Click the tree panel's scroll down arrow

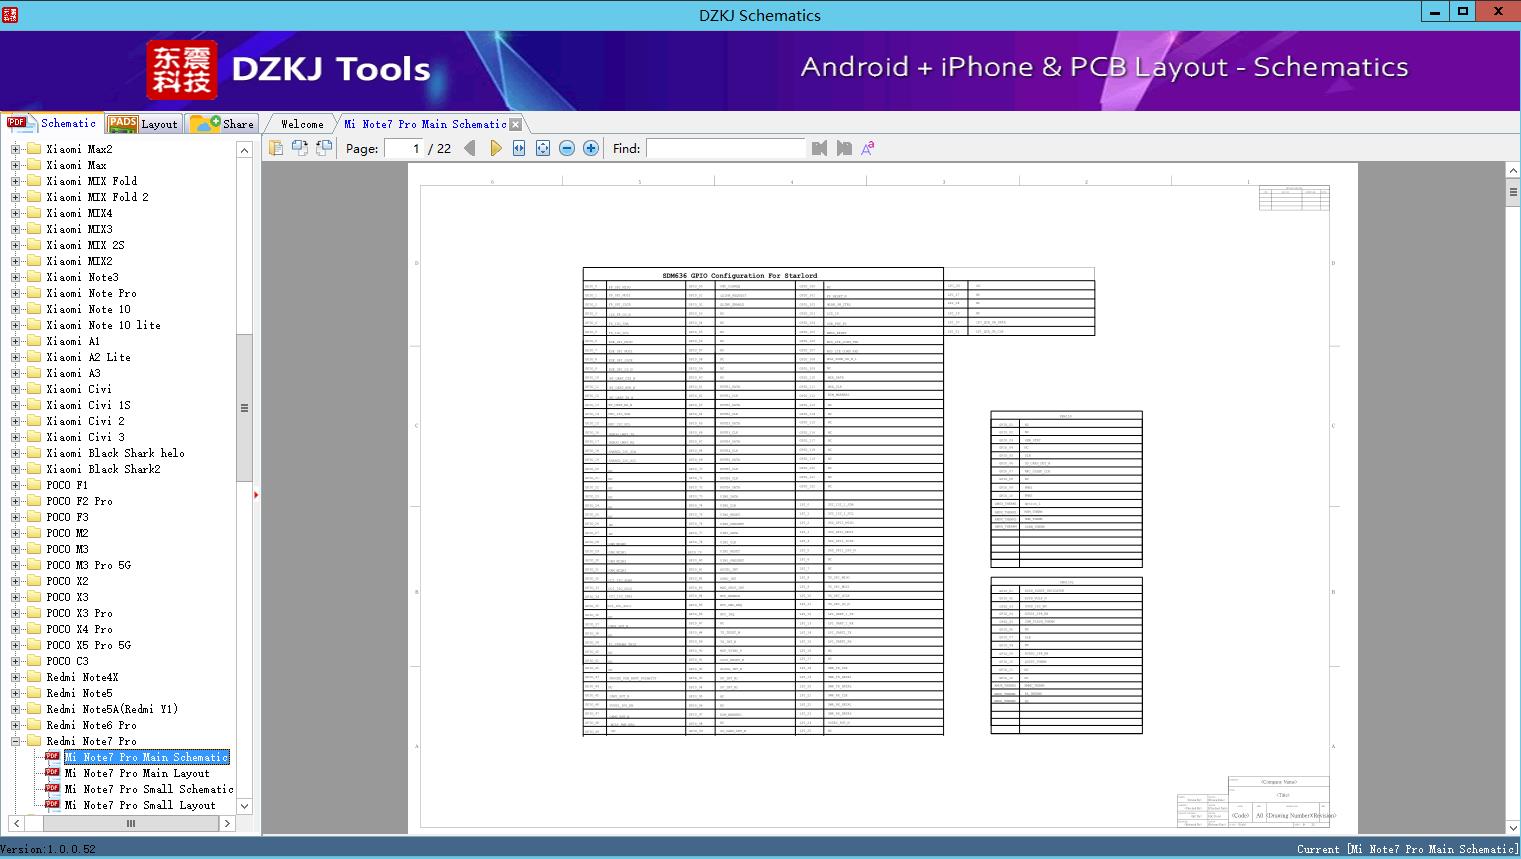pos(244,806)
